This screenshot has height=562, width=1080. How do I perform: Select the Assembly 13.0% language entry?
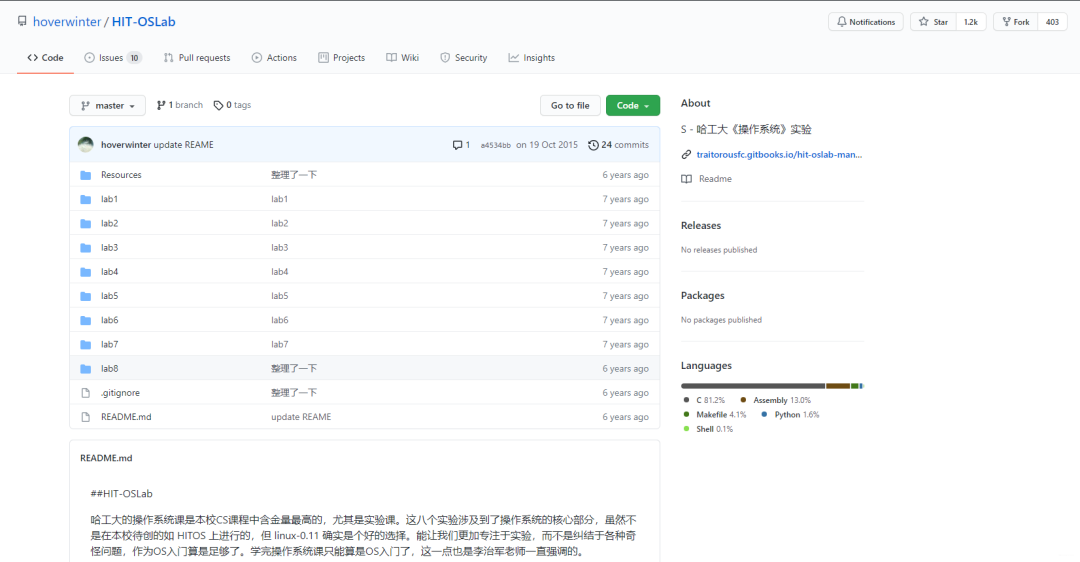(x=776, y=400)
